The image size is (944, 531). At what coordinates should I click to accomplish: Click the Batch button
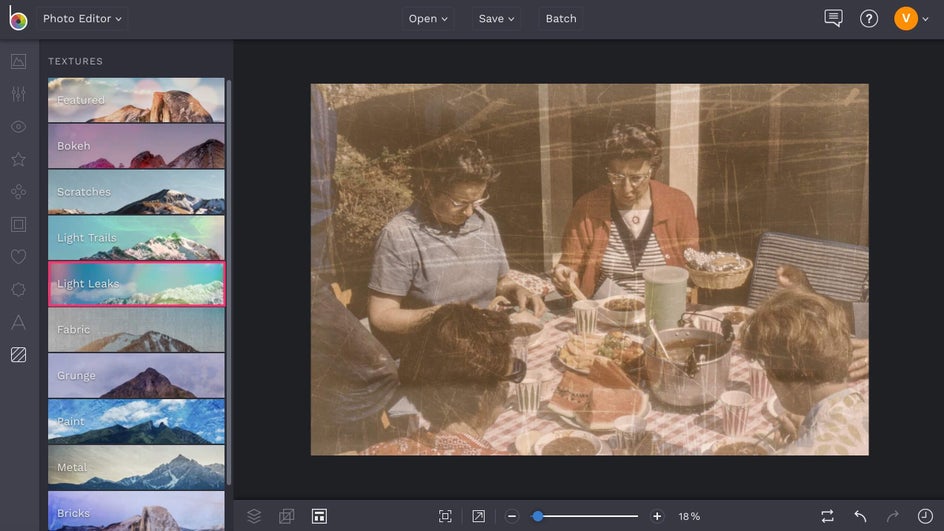coord(560,18)
